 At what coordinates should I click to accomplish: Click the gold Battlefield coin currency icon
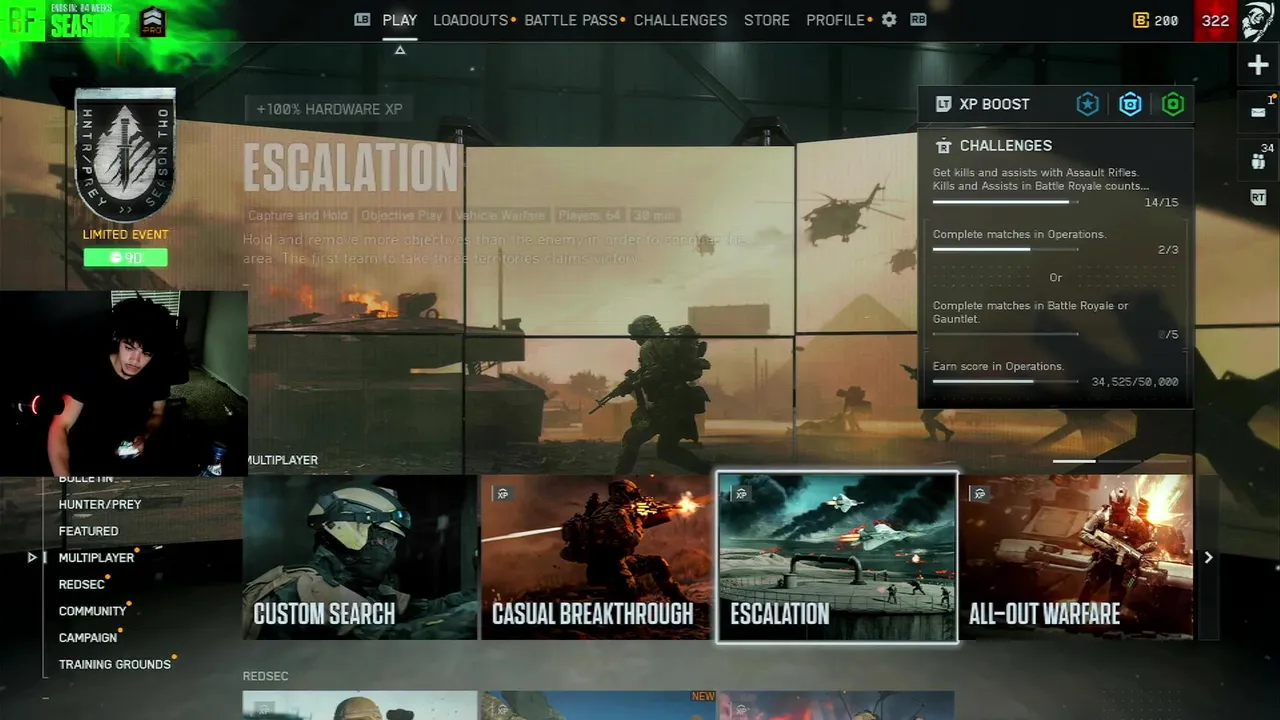point(1140,20)
